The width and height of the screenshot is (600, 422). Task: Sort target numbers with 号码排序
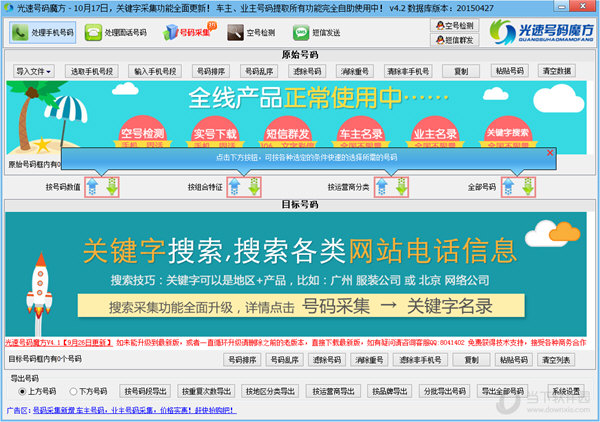(x=242, y=360)
